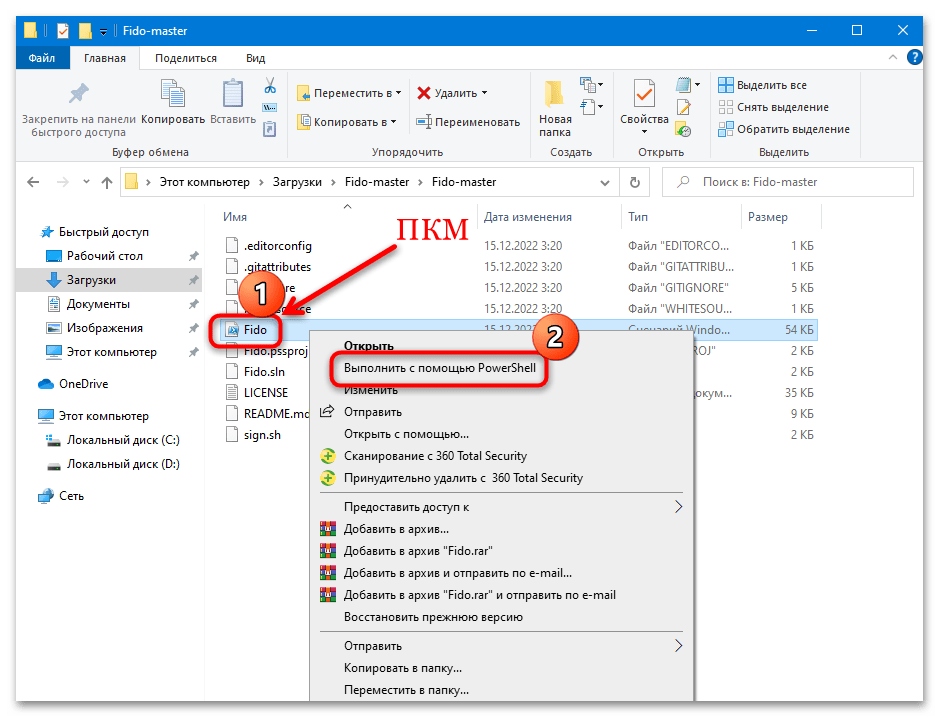Click the Cut scissors icon
This screenshot has width=939, height=717.
point(270,86)
